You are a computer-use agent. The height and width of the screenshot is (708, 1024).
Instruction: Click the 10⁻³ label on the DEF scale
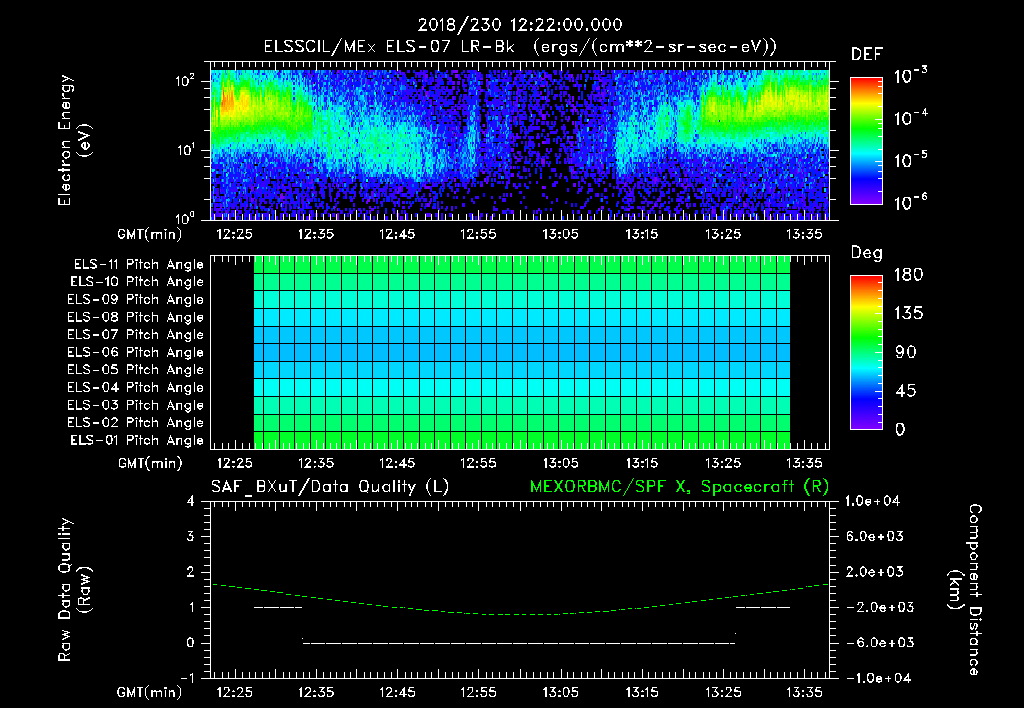(x=910, y=76)
